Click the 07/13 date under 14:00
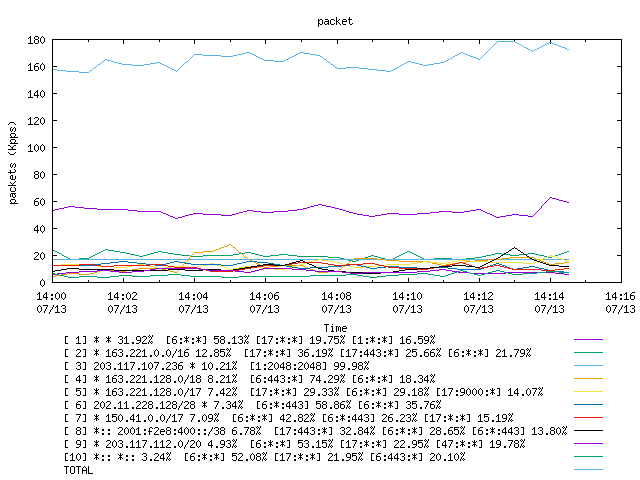 [51, 309]
